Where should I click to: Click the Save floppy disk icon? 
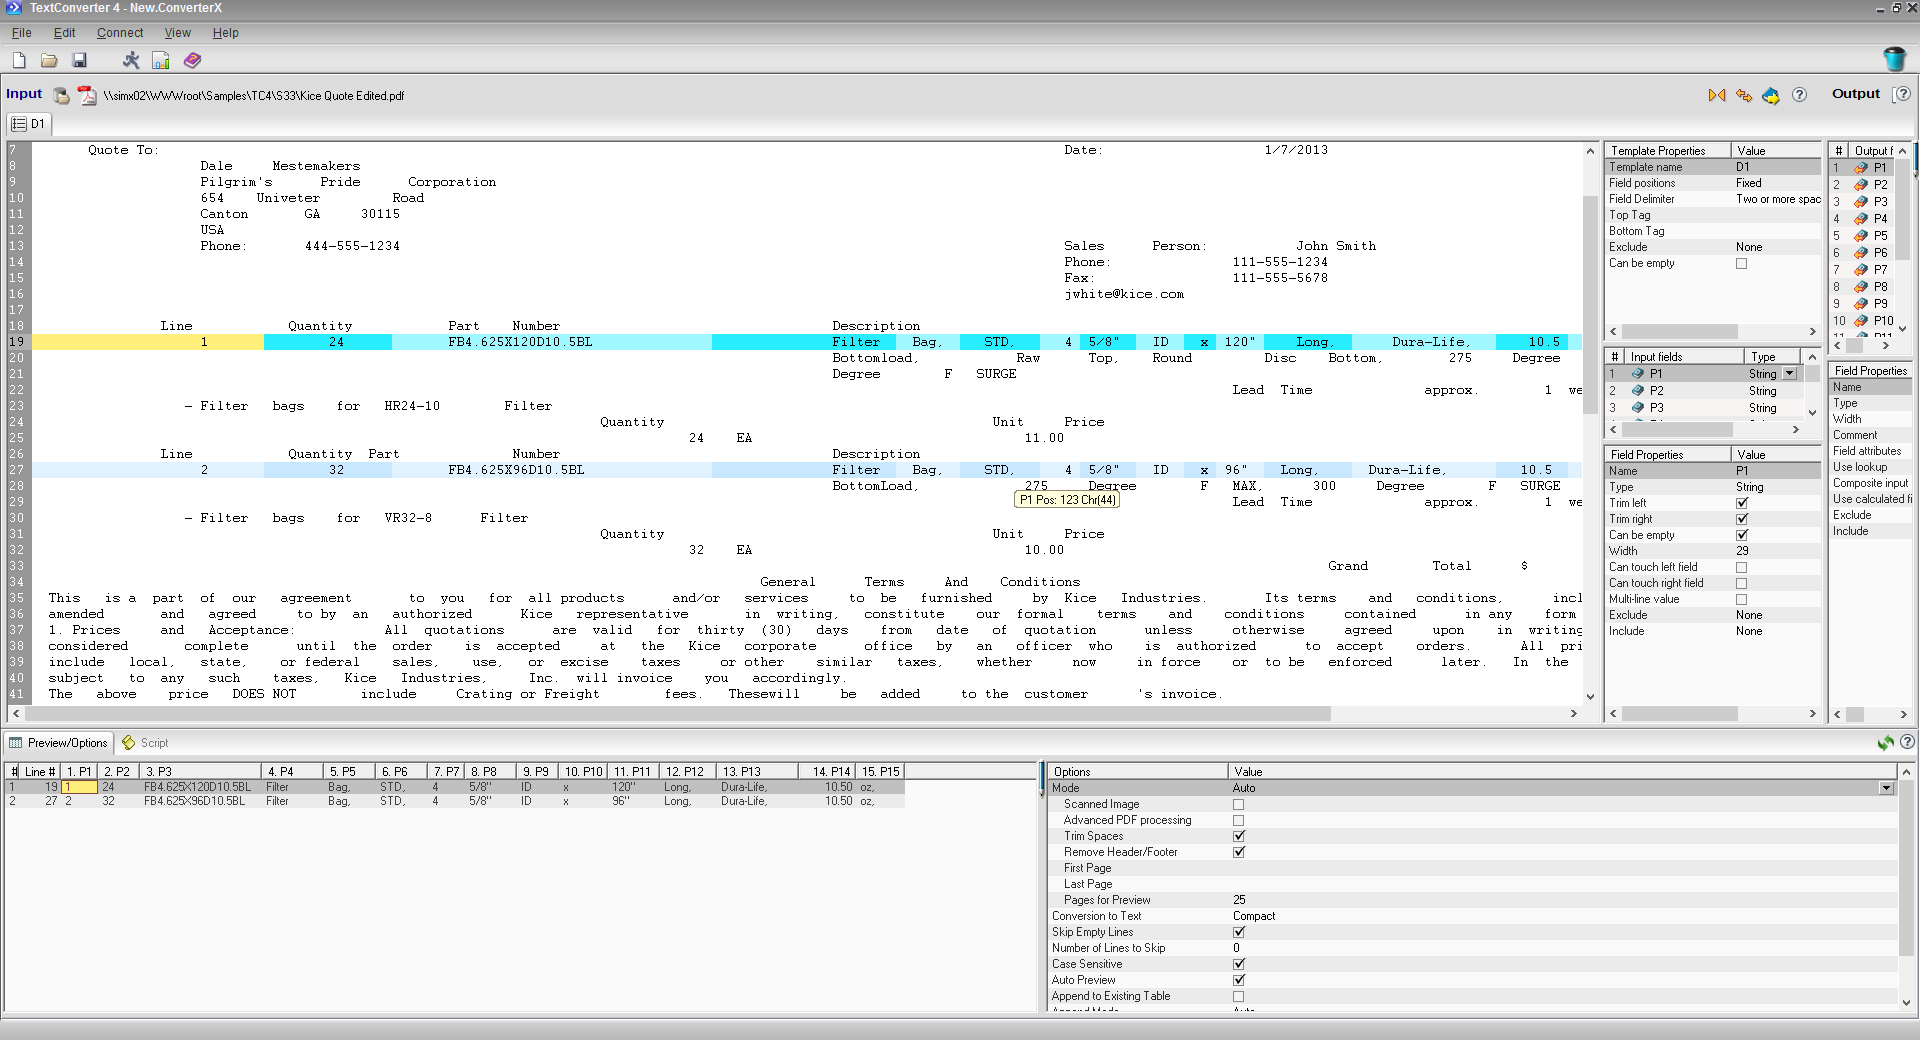pos(79,61)
